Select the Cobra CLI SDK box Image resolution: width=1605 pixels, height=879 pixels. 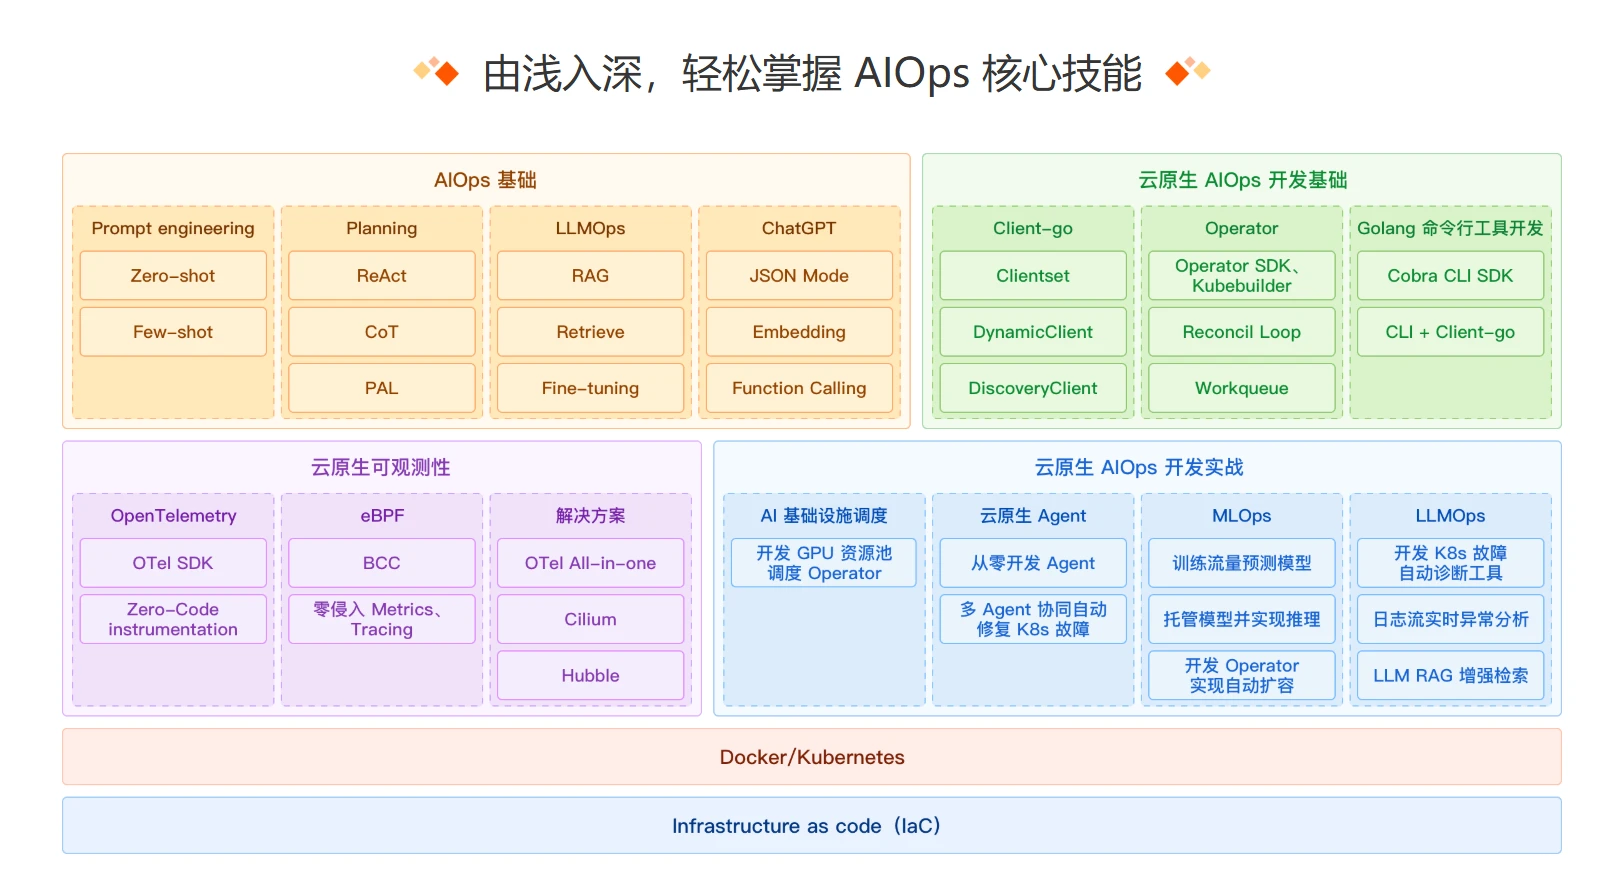click(1451, 275)
